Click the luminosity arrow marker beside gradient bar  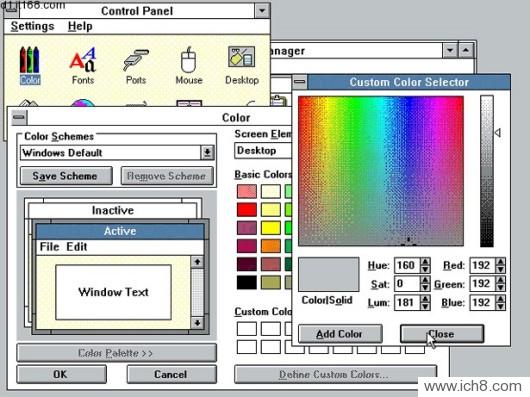(x=498, y=132)
